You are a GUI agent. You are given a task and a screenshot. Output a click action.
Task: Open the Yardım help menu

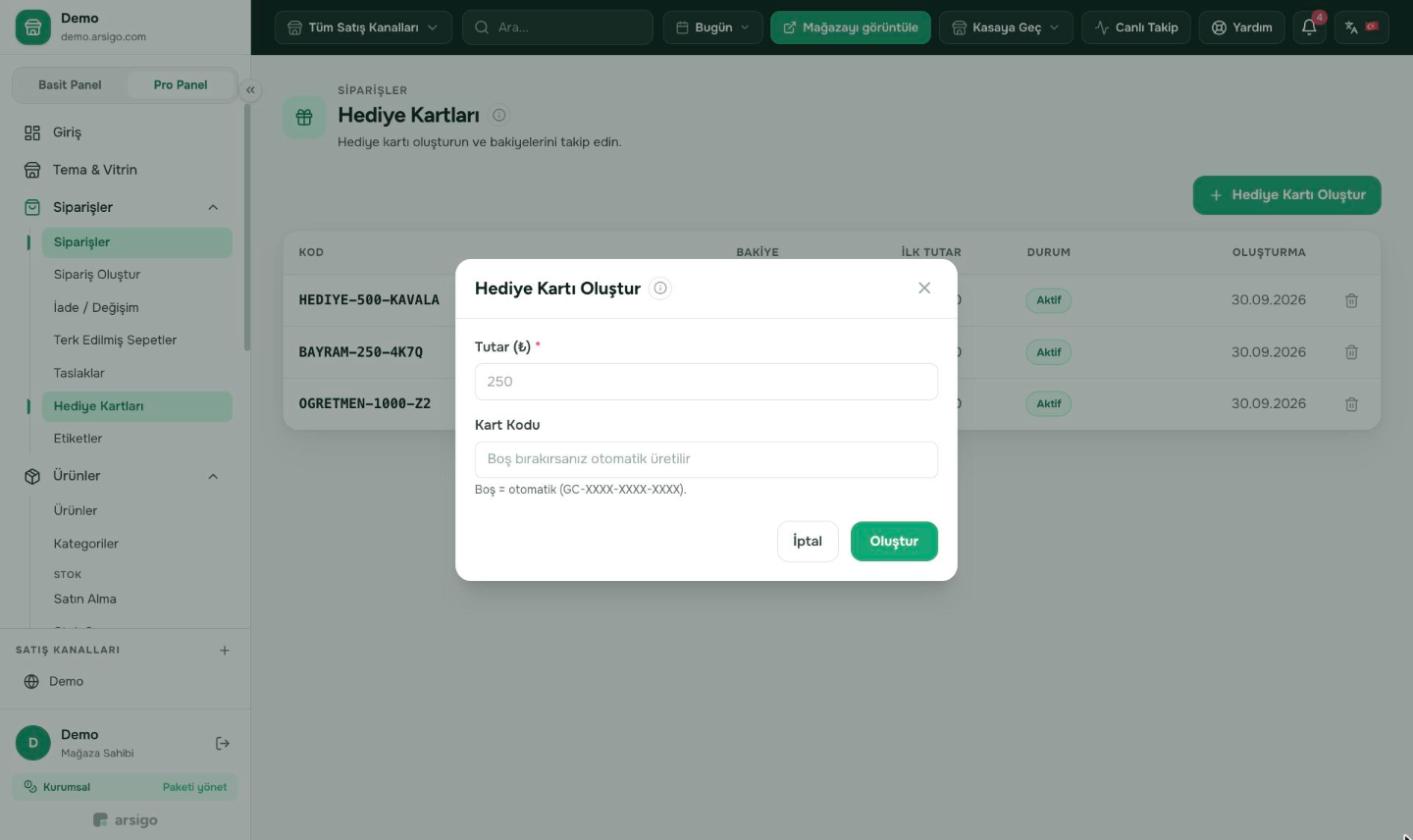point(1241,27)
